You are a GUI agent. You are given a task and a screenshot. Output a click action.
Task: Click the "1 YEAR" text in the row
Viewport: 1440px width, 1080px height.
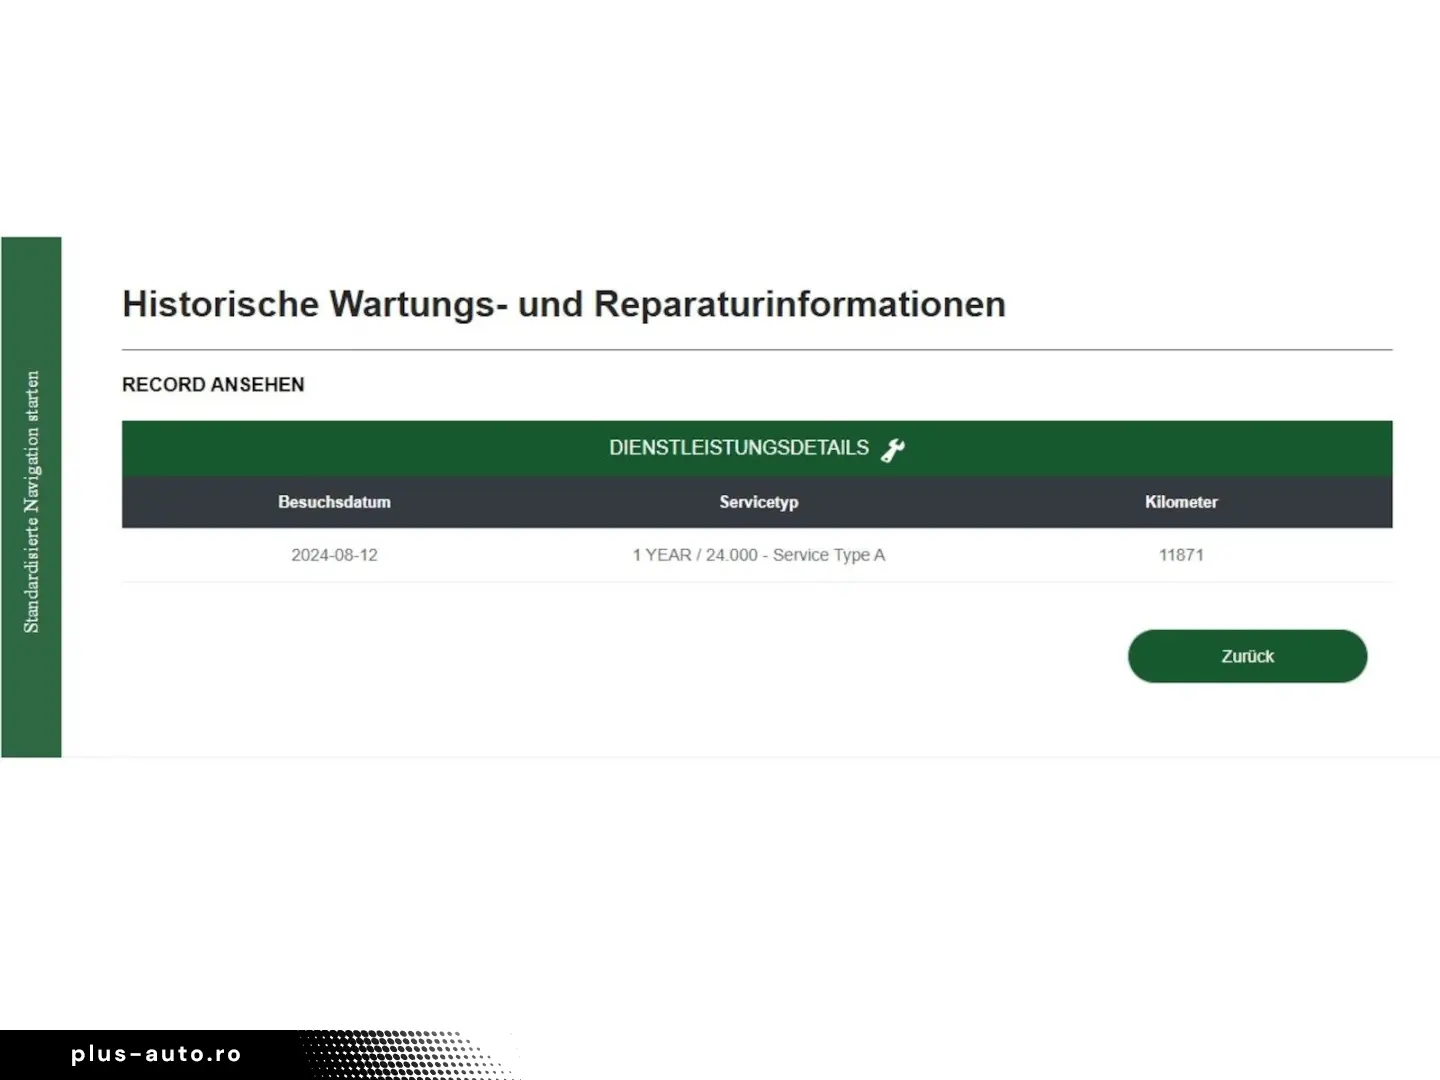[661, 555]
